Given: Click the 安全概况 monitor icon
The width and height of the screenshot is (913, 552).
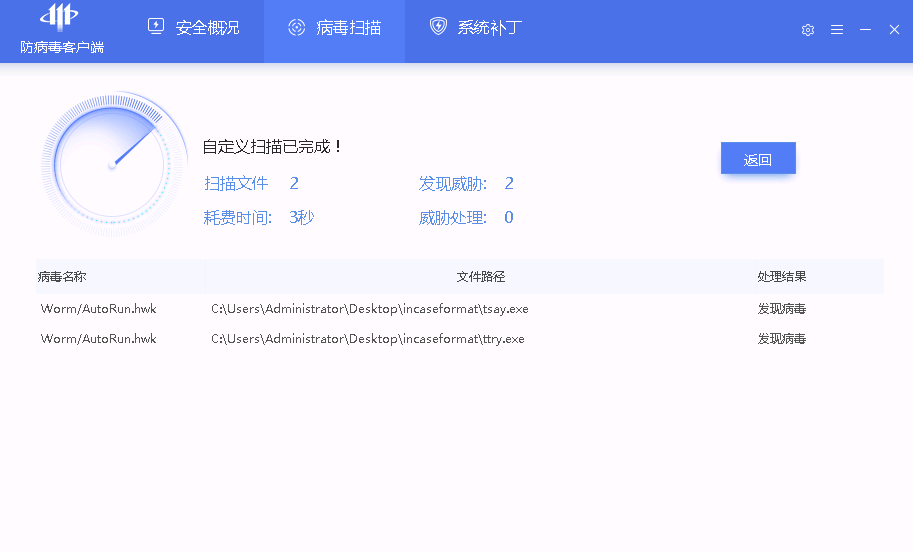Looking at the screenshot, I should coord(156,27).
